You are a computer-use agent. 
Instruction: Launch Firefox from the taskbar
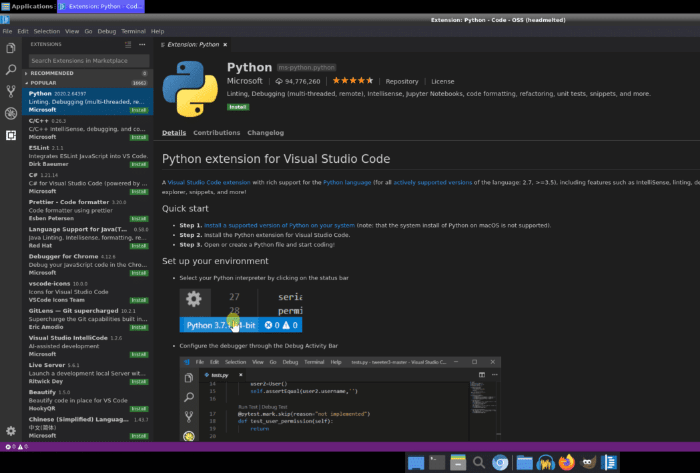(567, 462)
